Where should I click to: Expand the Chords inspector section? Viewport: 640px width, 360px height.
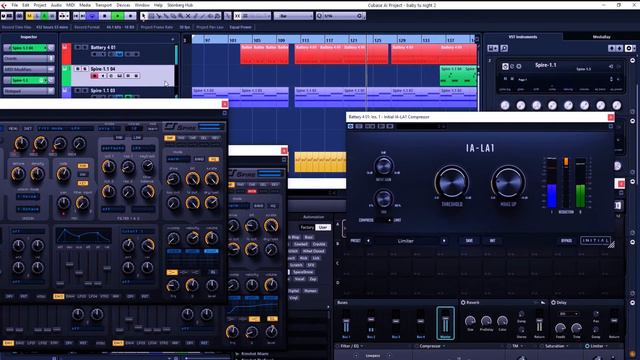(x=29, y=58)
